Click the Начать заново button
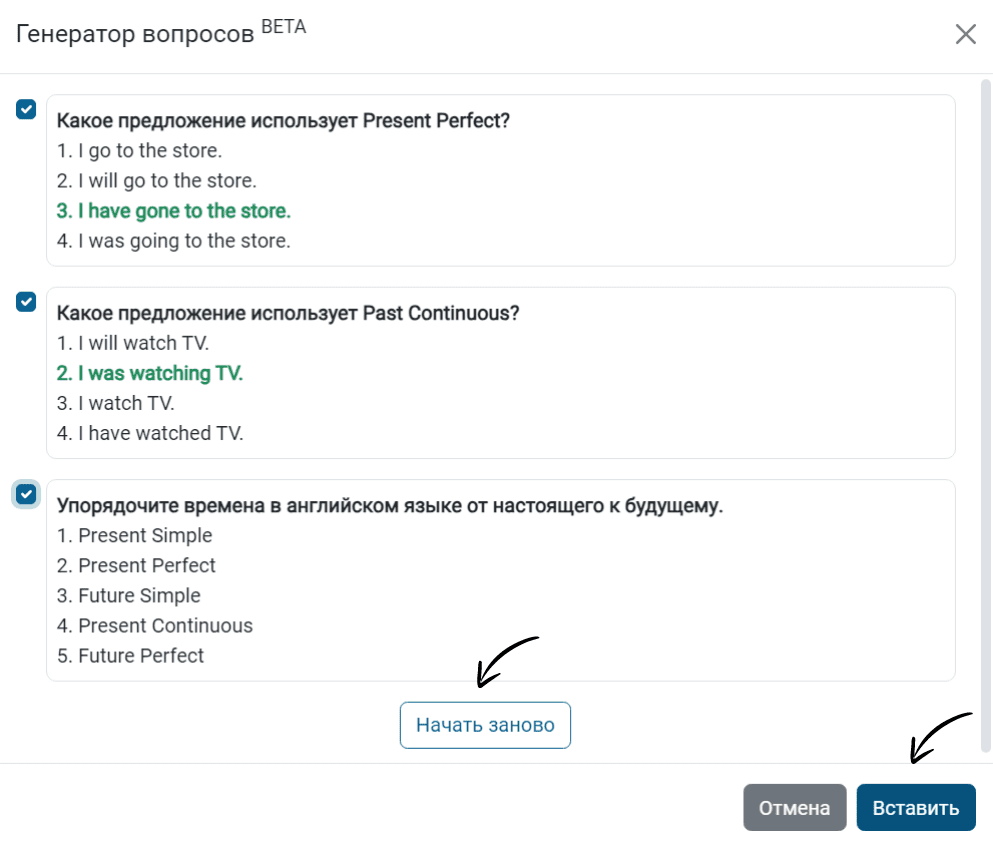 485,725
